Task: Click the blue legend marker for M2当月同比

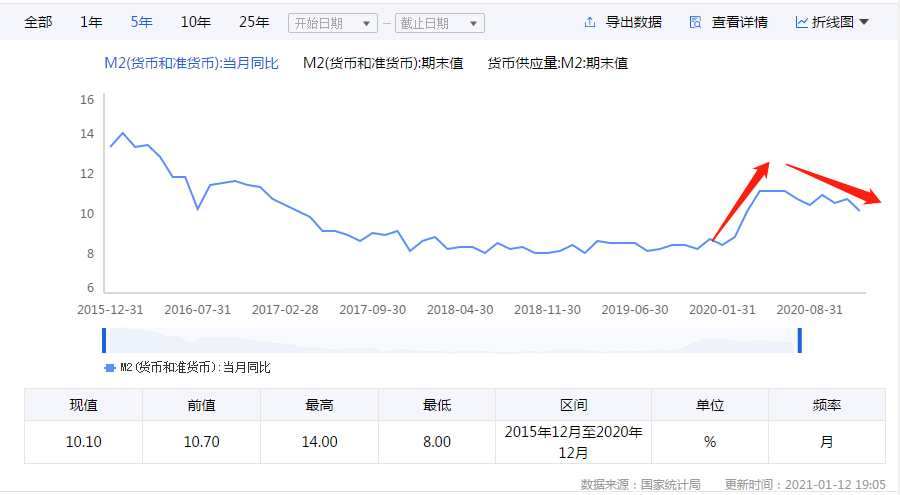Action: [110, 368]
